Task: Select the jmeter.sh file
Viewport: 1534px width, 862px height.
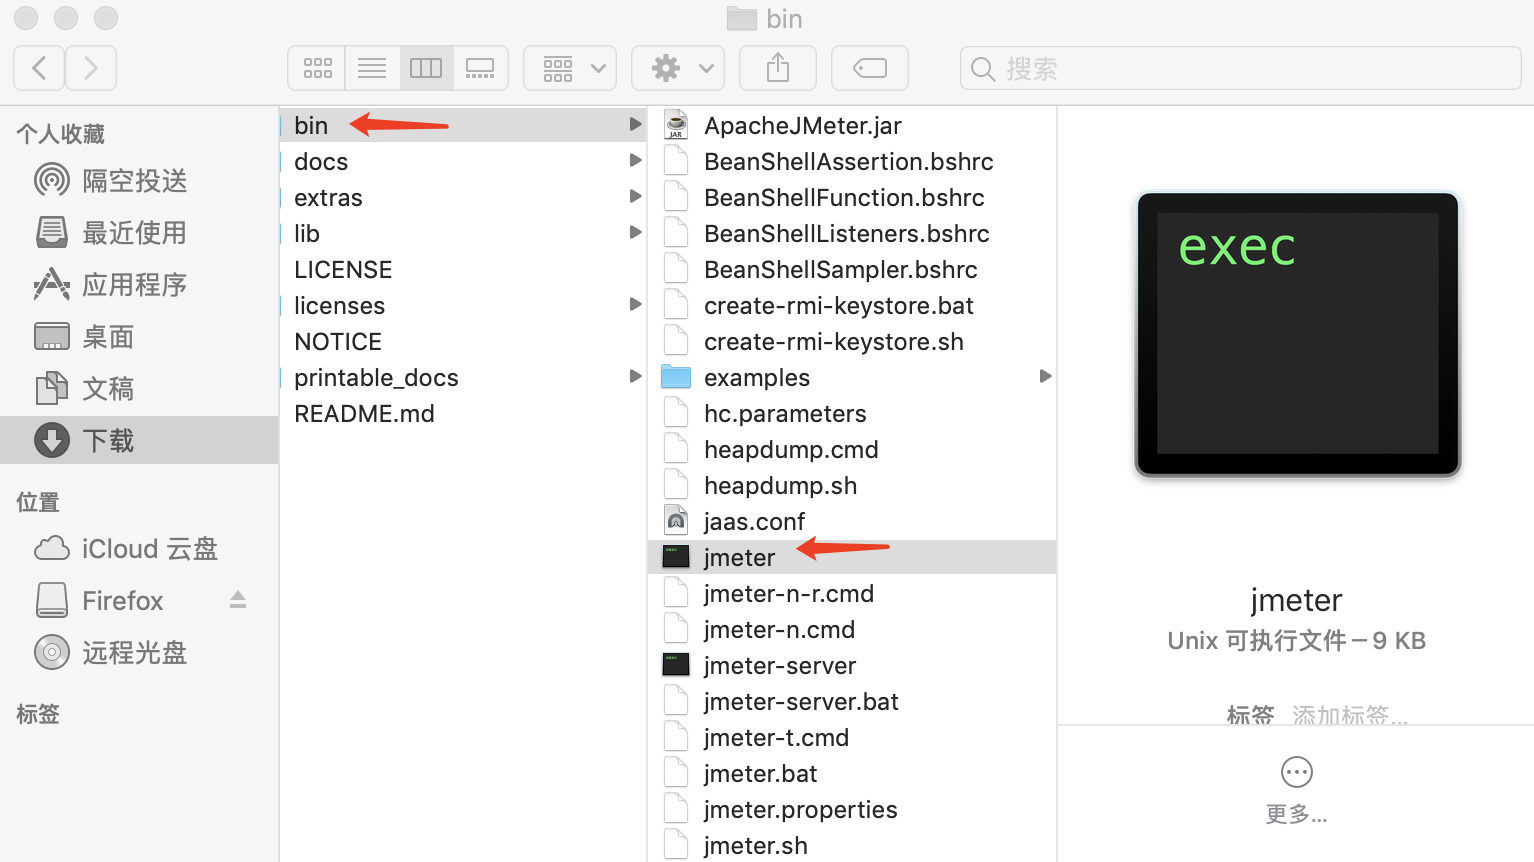Action: coord(852,846)
